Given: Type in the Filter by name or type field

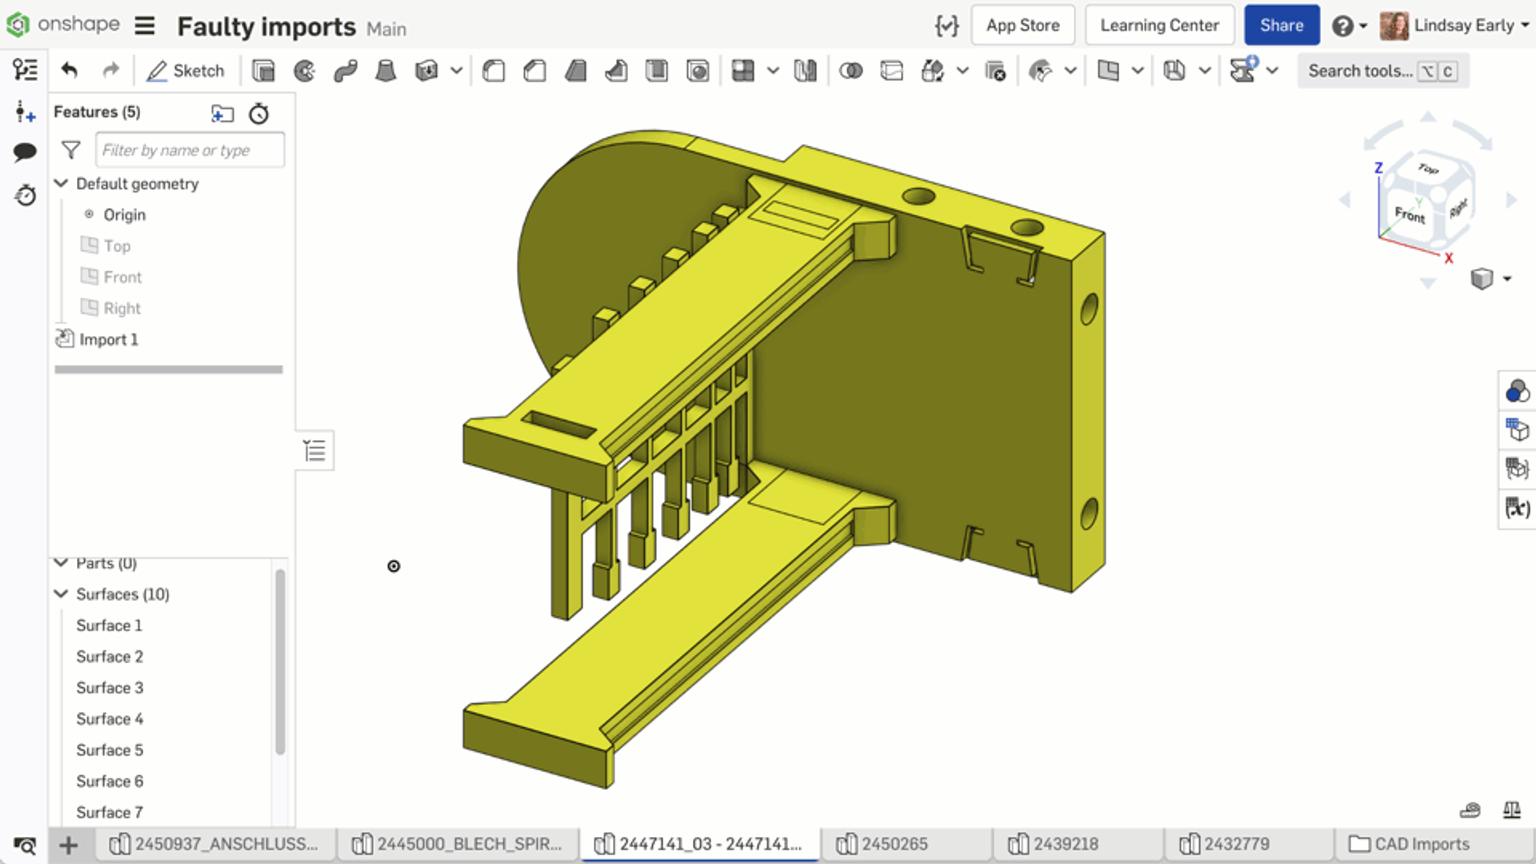Looking at the screenshot, I should pyautogui.click(x=189, y=149).
